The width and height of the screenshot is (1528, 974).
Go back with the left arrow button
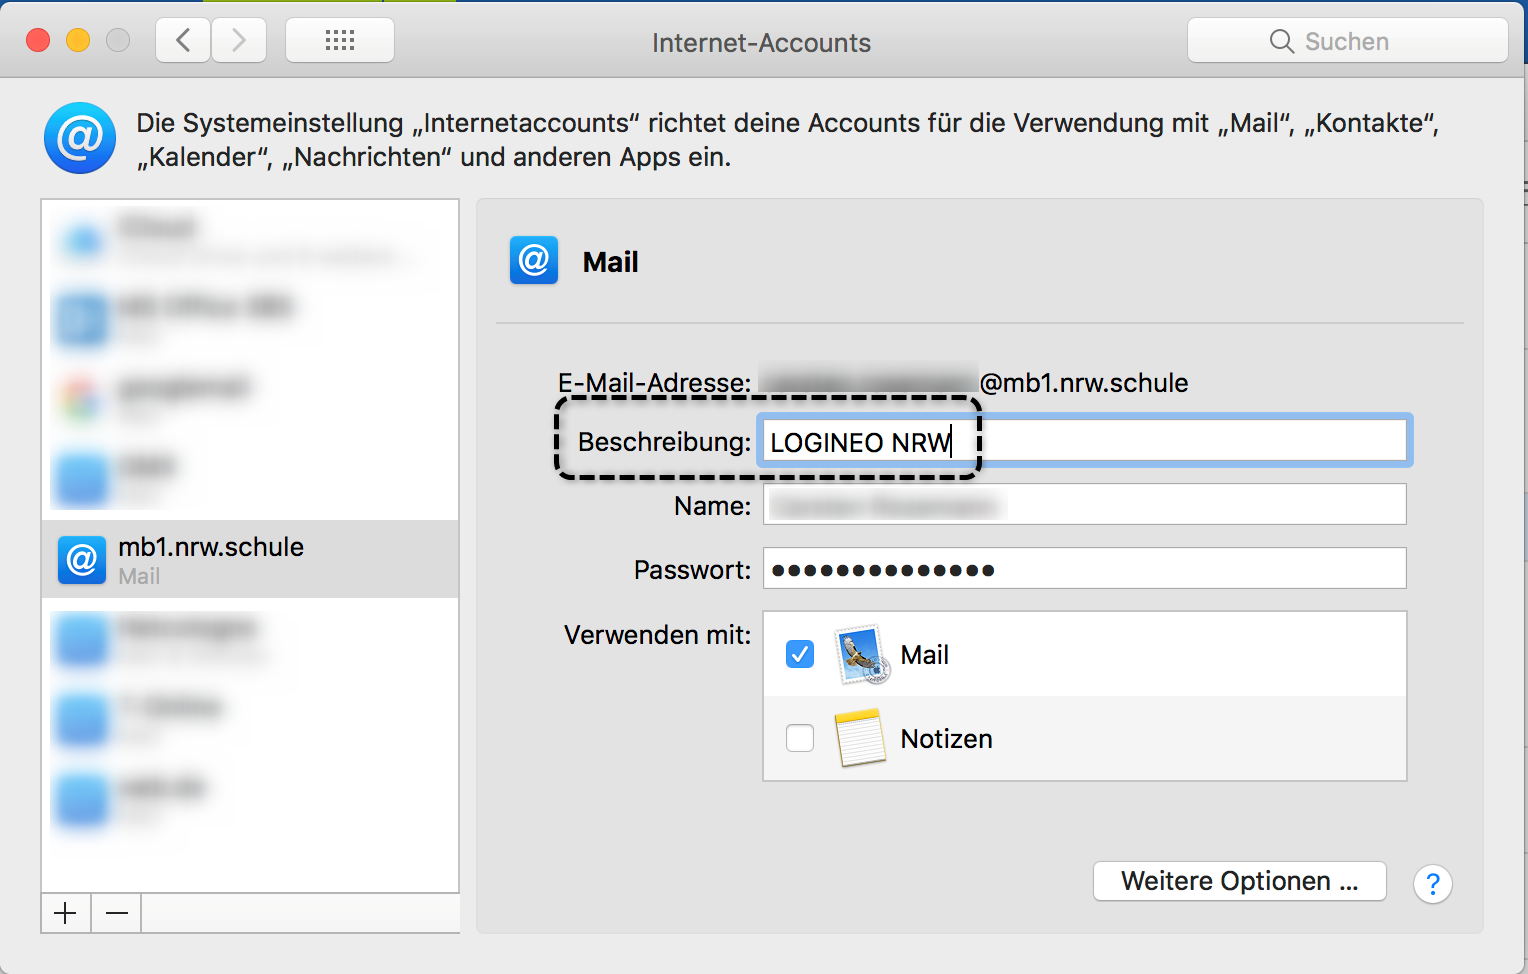[183, 41]
